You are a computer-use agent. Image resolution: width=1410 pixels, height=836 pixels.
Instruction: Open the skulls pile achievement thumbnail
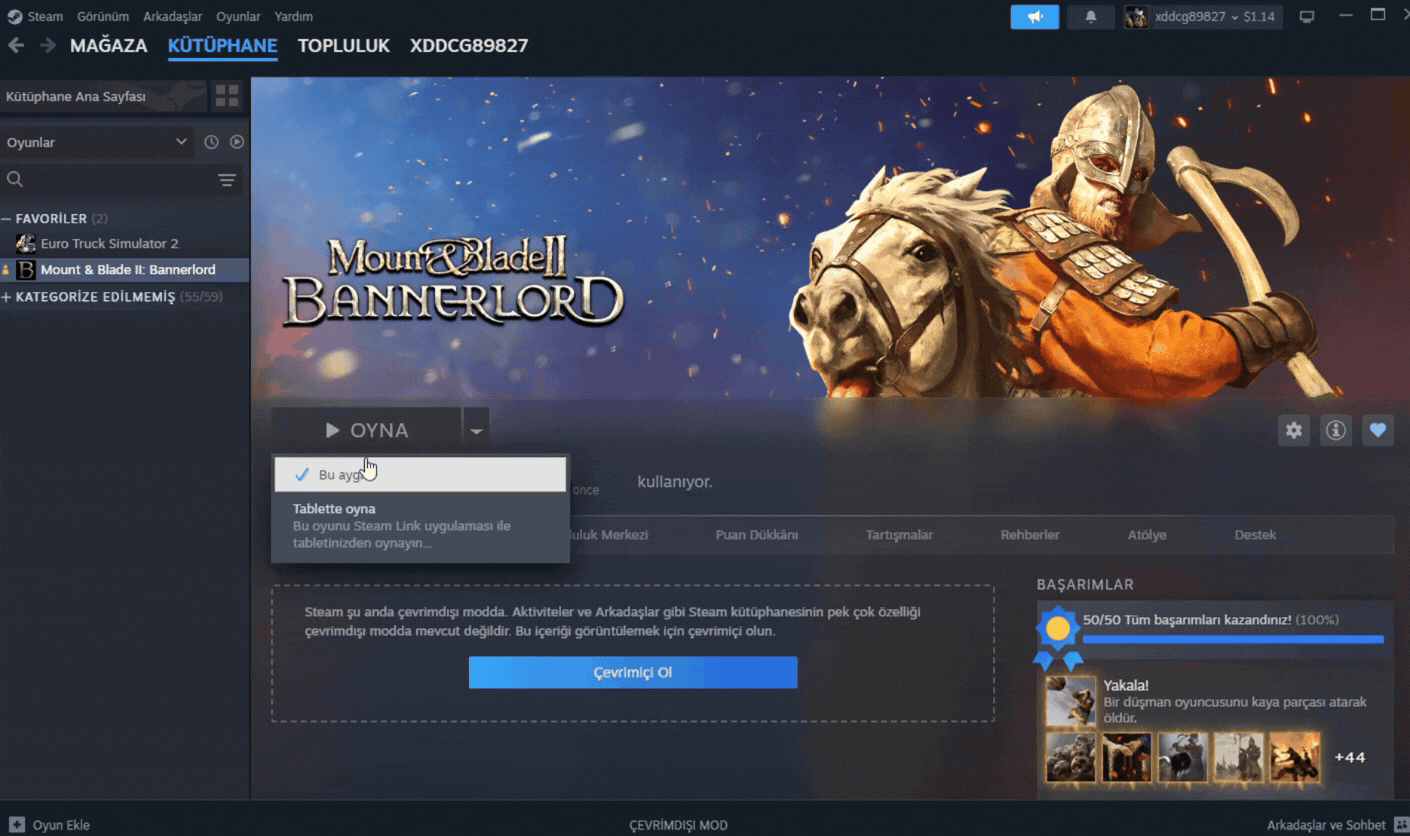pyautogui.click(x=1070, y=757)
